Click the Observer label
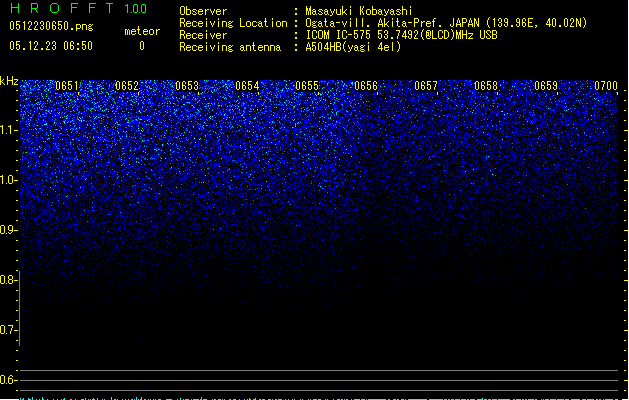Screen dimensions: 629x400 click(203, 11)
